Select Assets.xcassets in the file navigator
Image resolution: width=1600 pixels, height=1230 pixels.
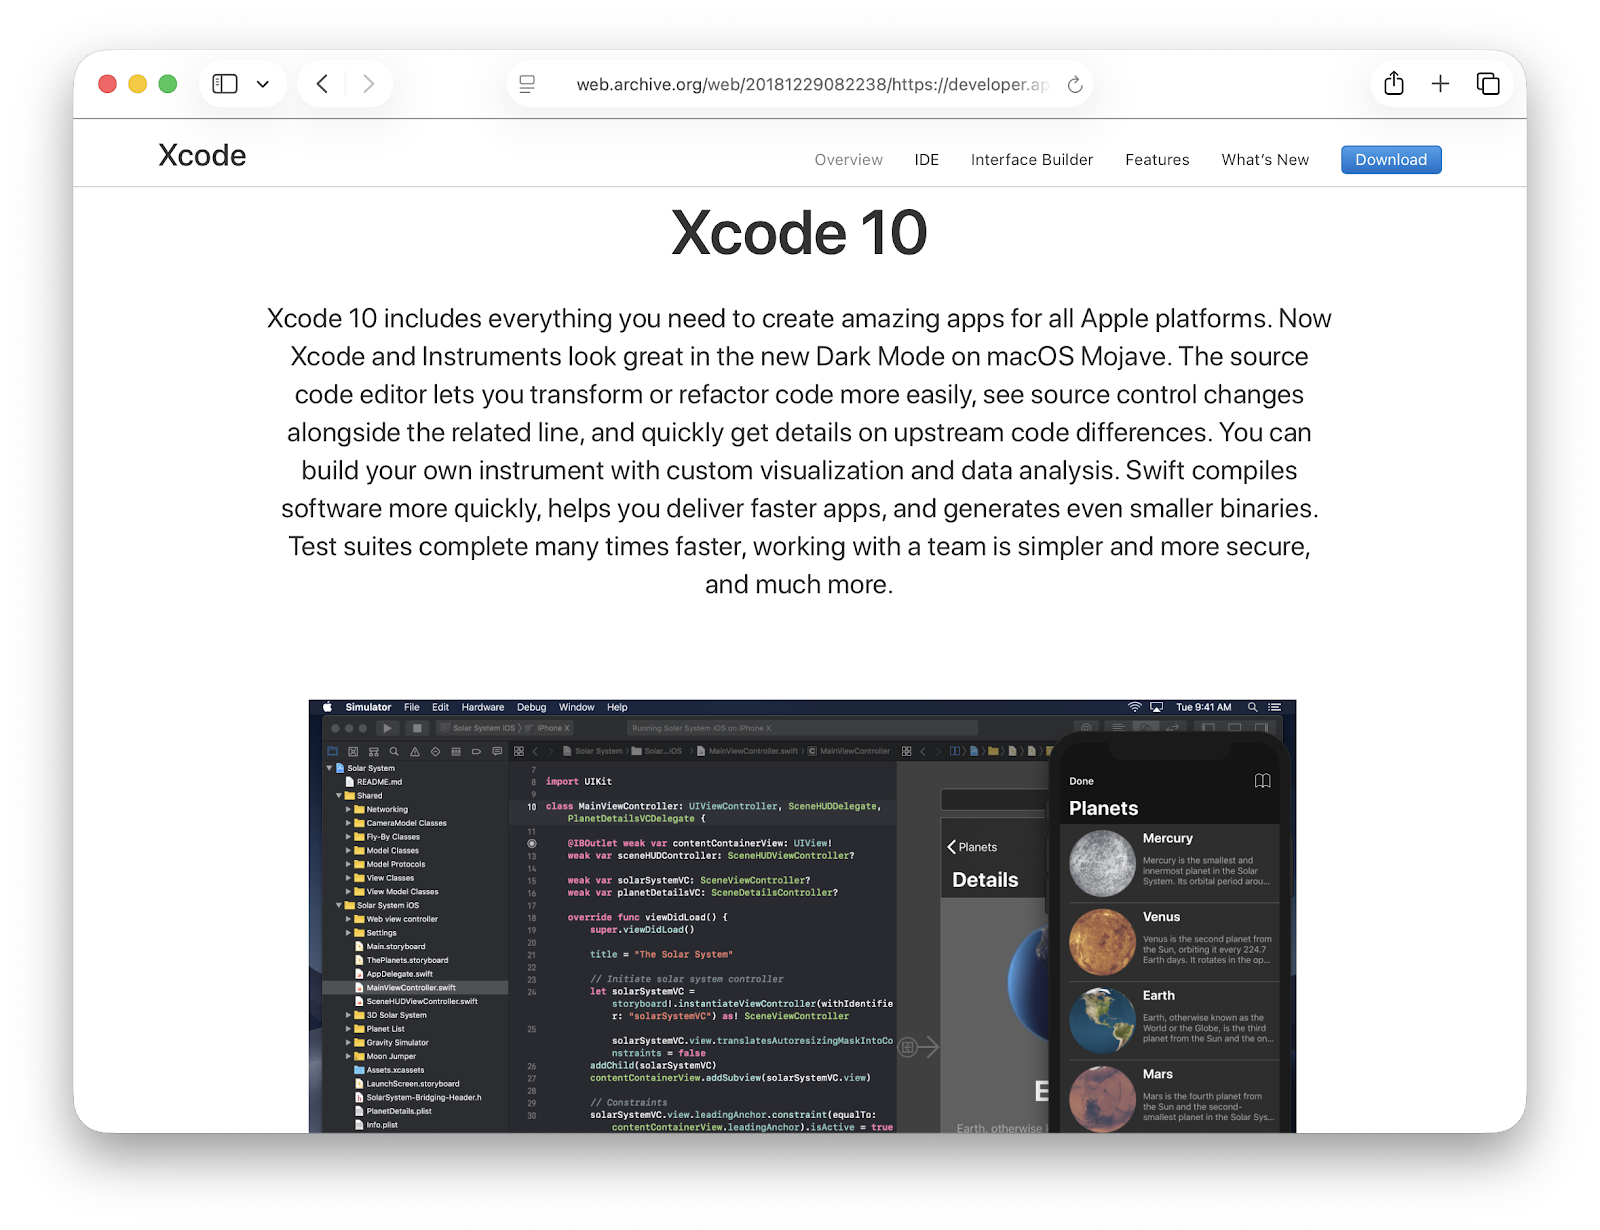(x=390, y=1070)
